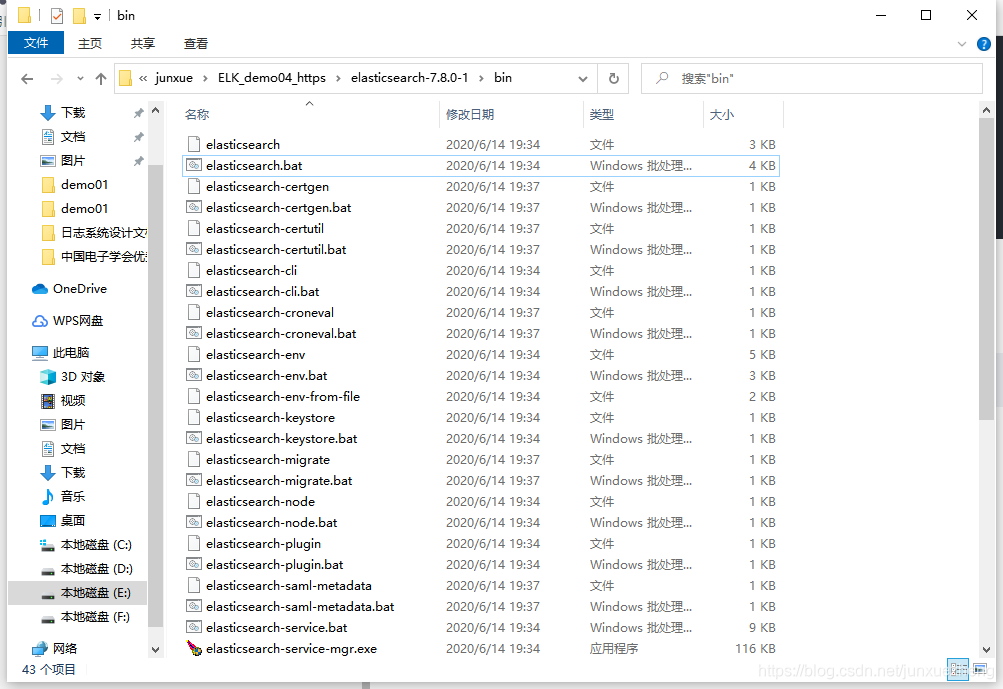Open the quick access toolbar customize dropdown
The image size is (1003, 689).
tap(97, 17)
